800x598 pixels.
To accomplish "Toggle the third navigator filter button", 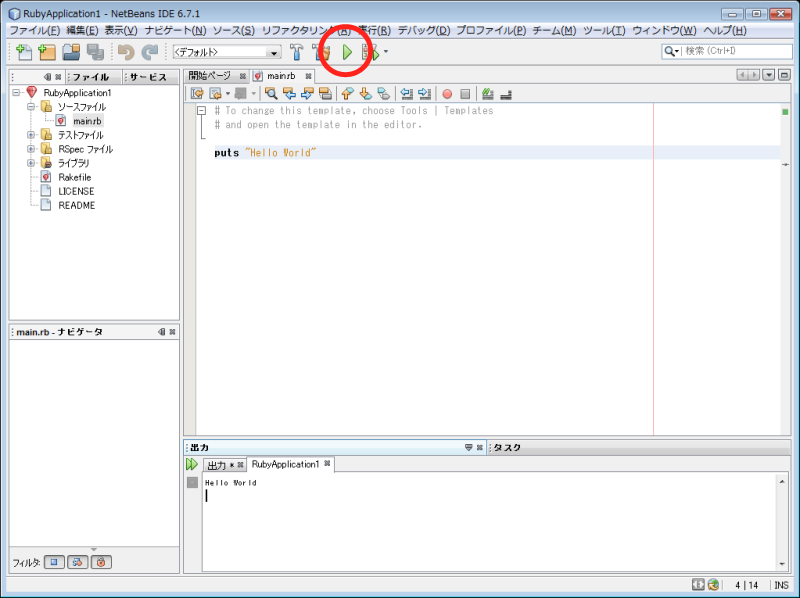I will coord(101,562).
